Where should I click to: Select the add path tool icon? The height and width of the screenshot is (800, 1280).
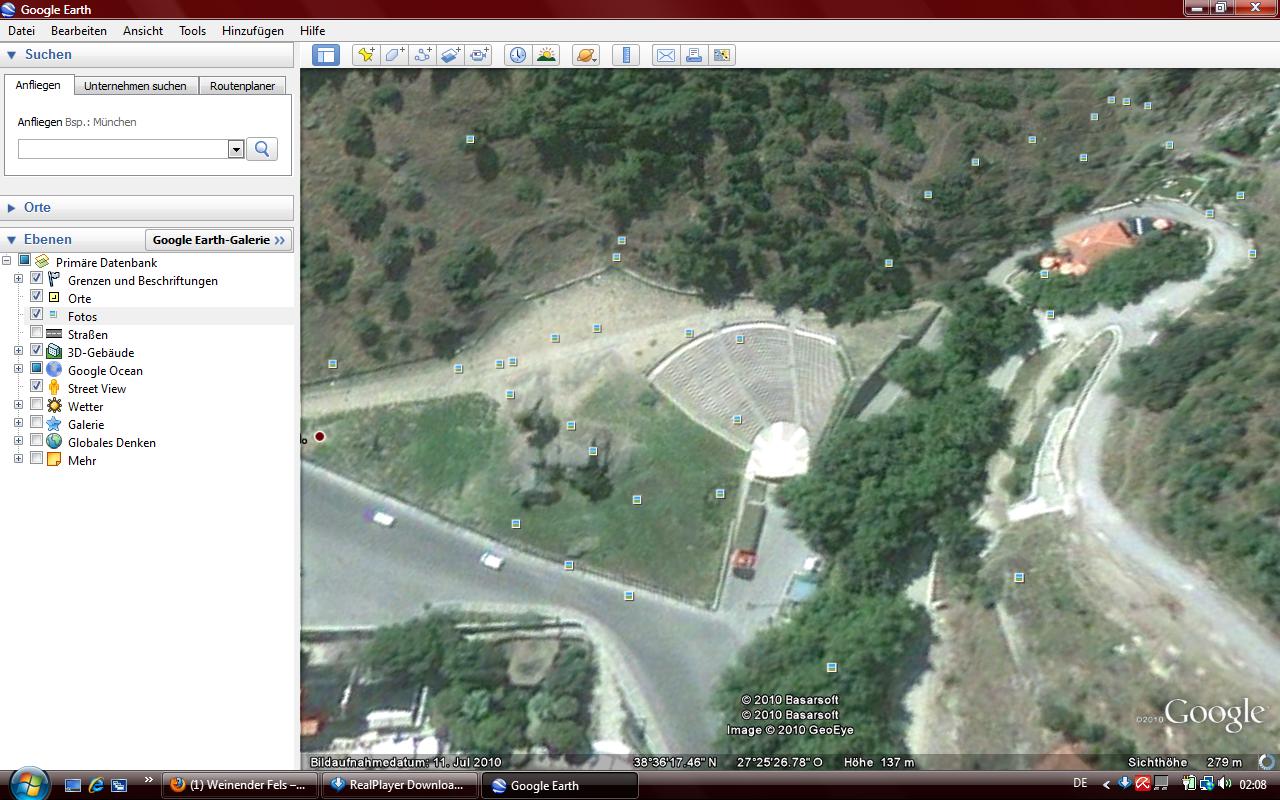pyautogui.click(x=422, y=55)
